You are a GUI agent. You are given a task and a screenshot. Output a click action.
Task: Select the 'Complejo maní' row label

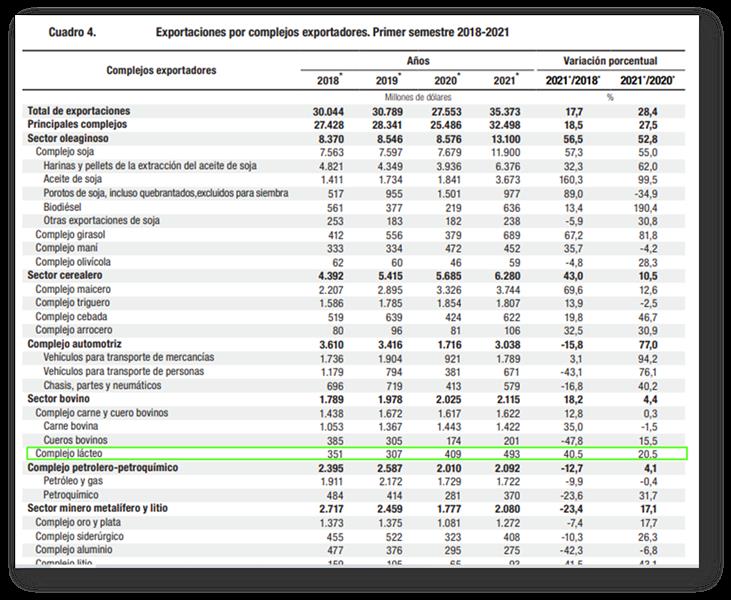tap(68, 248)
